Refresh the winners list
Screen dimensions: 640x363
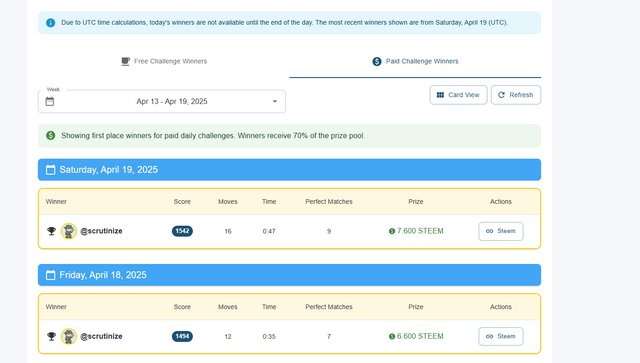coord(516,95)
